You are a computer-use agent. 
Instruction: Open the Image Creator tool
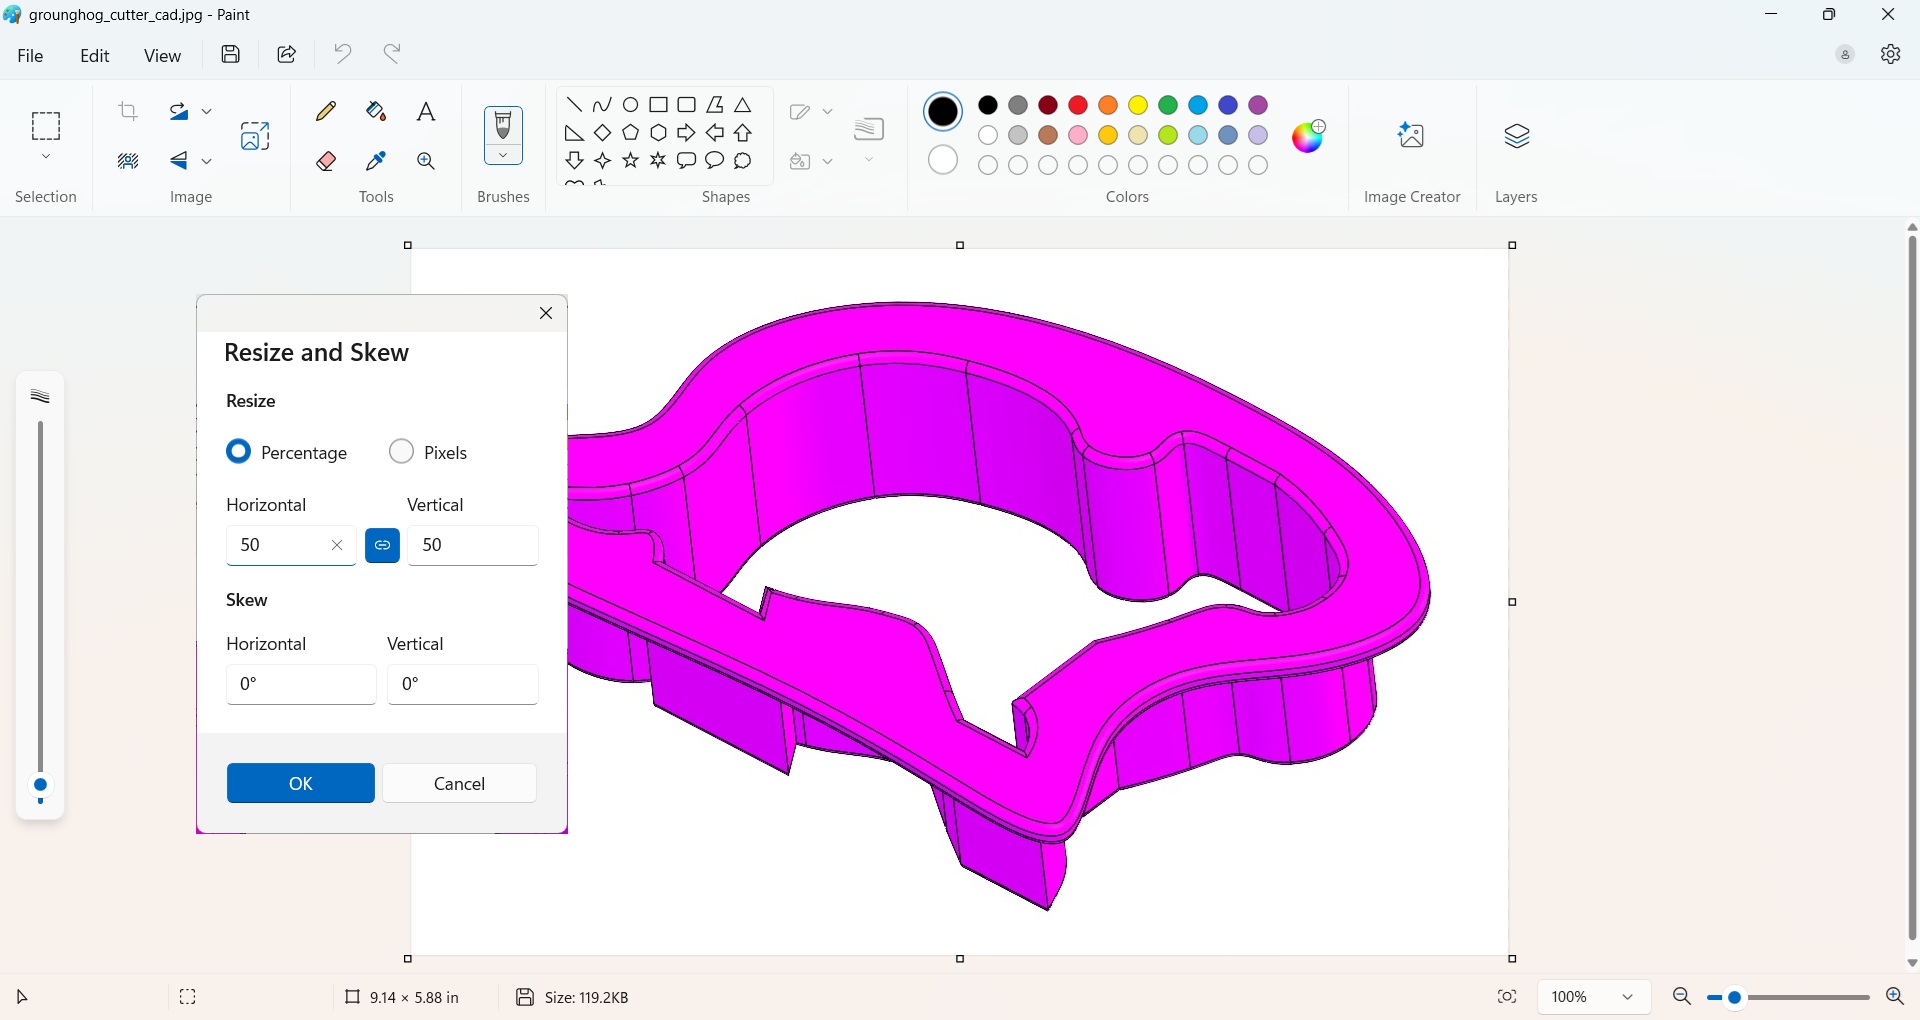[1412, 136]
